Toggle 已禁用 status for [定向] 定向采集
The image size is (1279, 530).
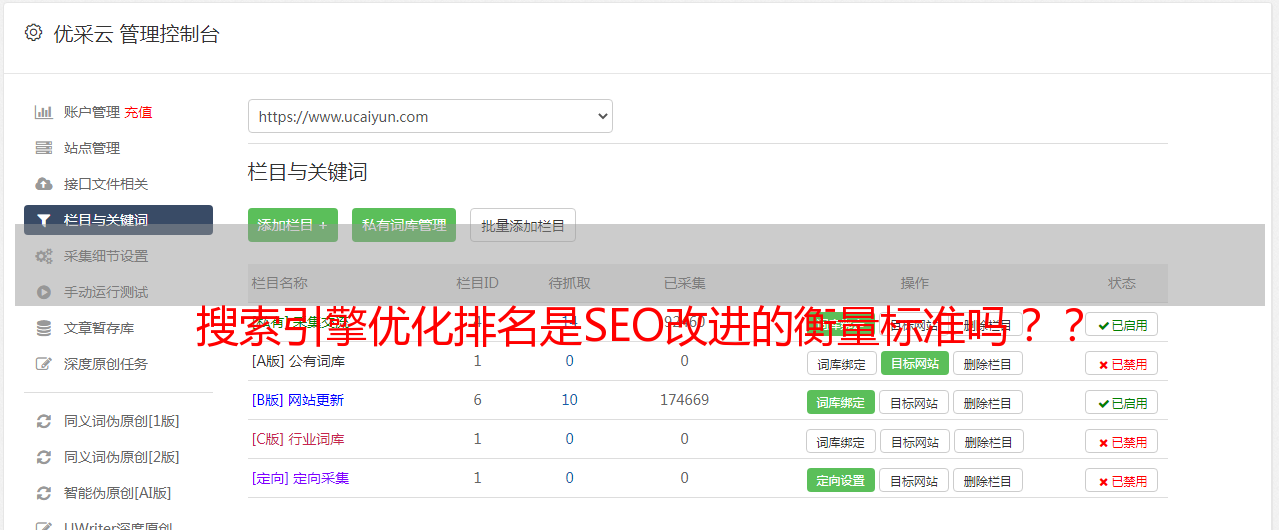1122,481
